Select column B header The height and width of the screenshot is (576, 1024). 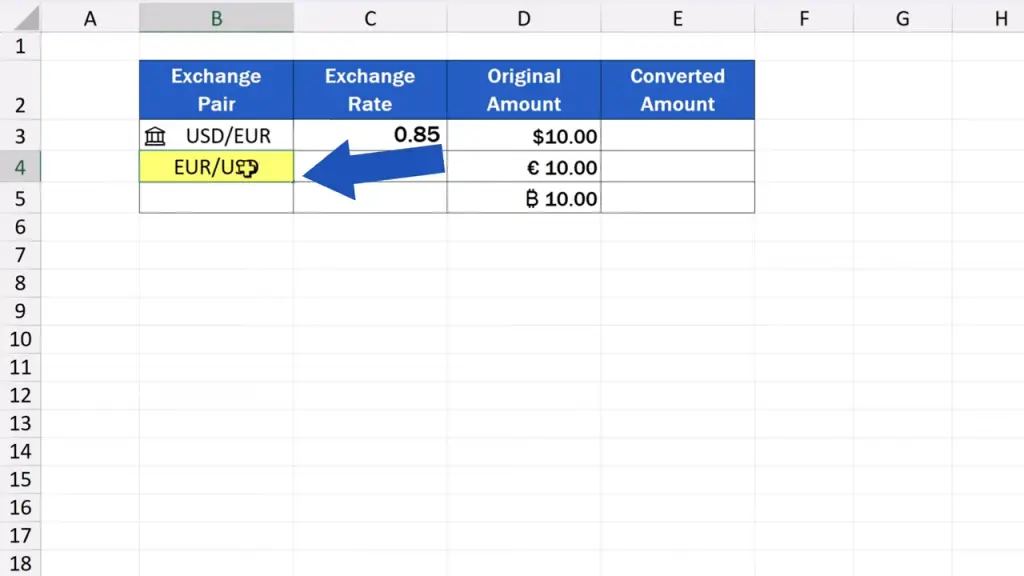[x=216, y=17]
